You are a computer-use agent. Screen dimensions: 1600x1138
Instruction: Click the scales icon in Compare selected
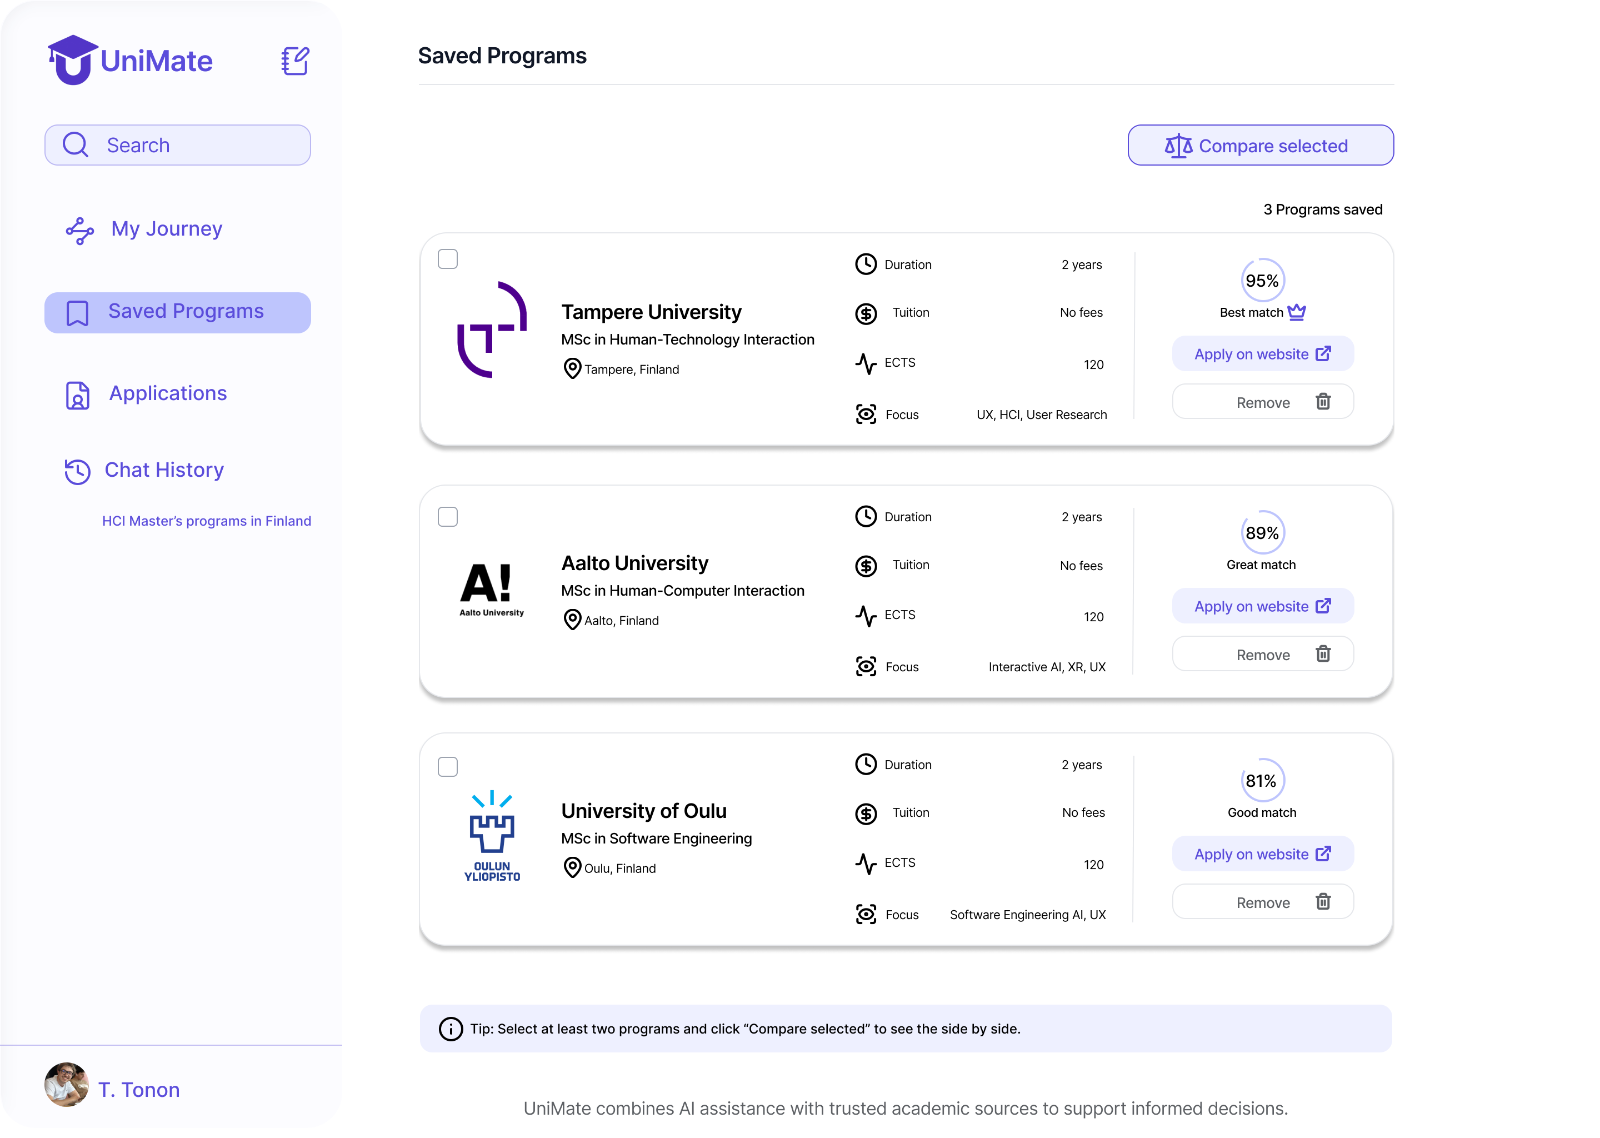click(x=1178, y=146)
